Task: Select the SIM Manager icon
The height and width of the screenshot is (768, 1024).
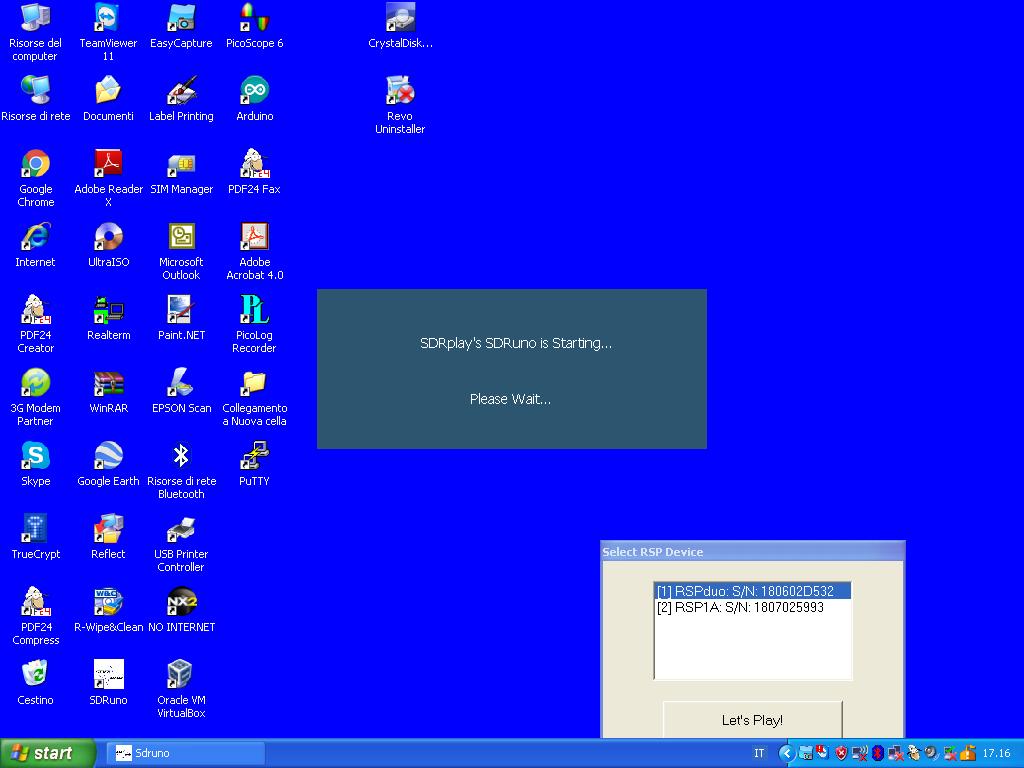Action: pyautogui.click(x=181, y=164)
